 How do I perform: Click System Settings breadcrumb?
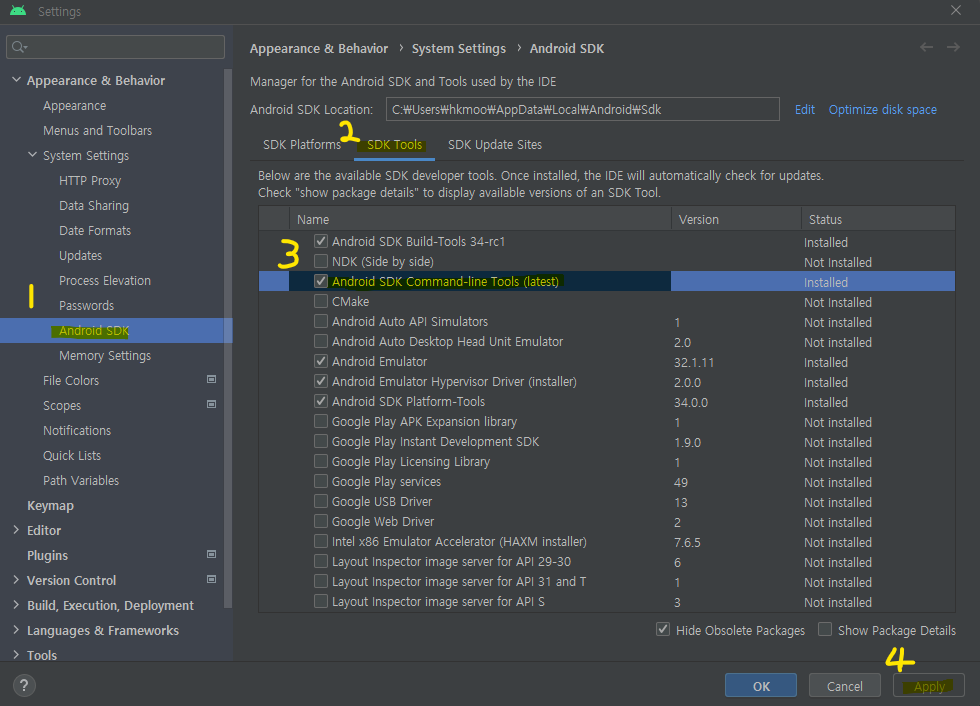pyautogui.click(x=459, y=48)
